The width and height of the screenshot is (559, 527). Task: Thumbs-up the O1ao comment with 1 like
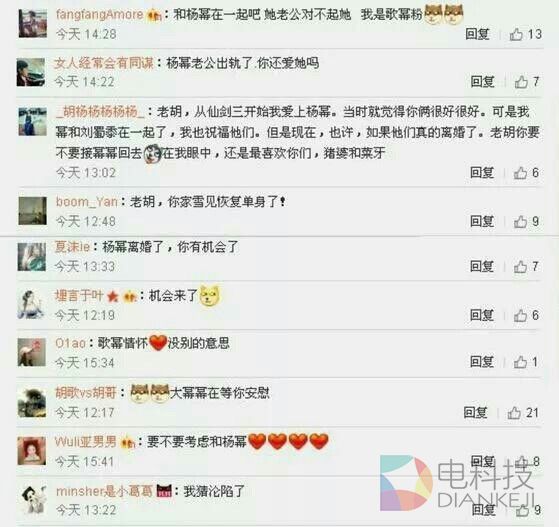click(x=526, y=362)
